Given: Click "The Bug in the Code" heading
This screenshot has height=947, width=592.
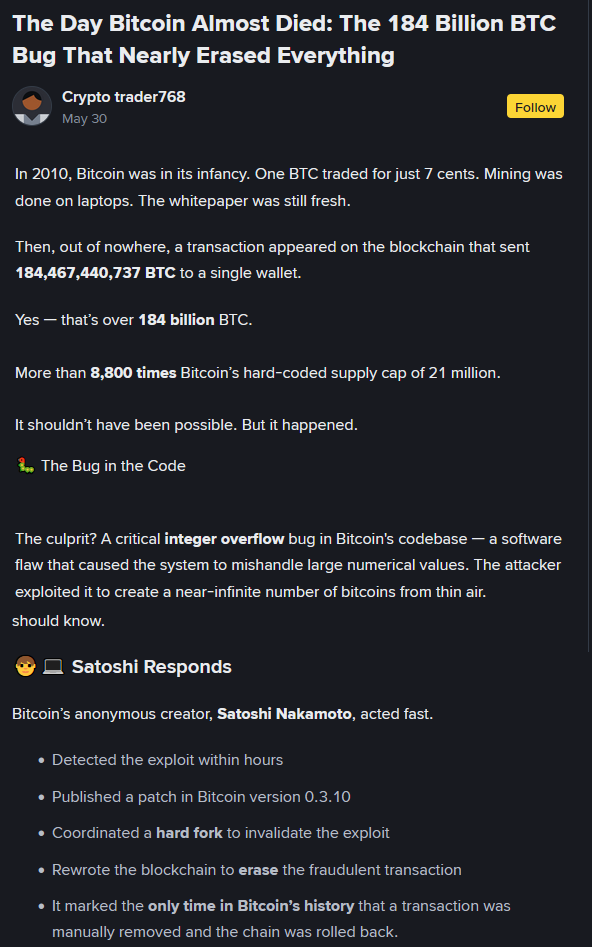Looking at the screenshot, I should click(113, 466).
